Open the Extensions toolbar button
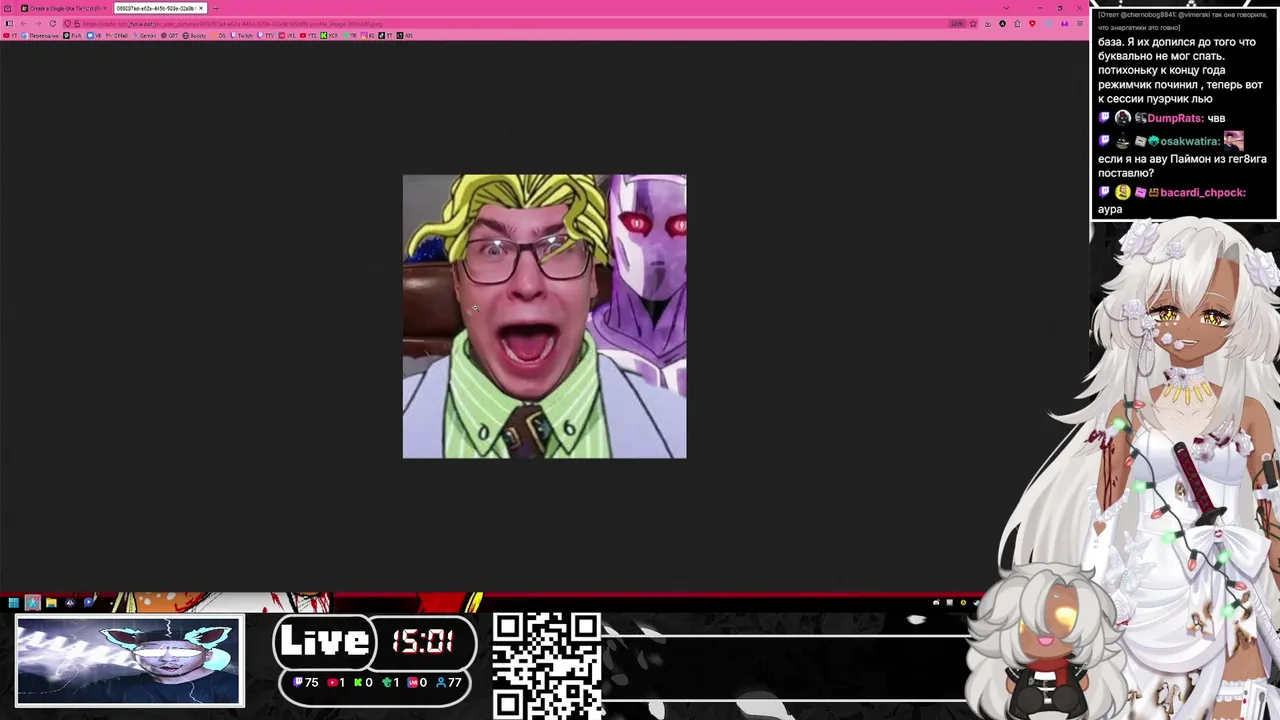Screen dimensions: 1280x720 pyautogui.click(x=1017, y=24)
